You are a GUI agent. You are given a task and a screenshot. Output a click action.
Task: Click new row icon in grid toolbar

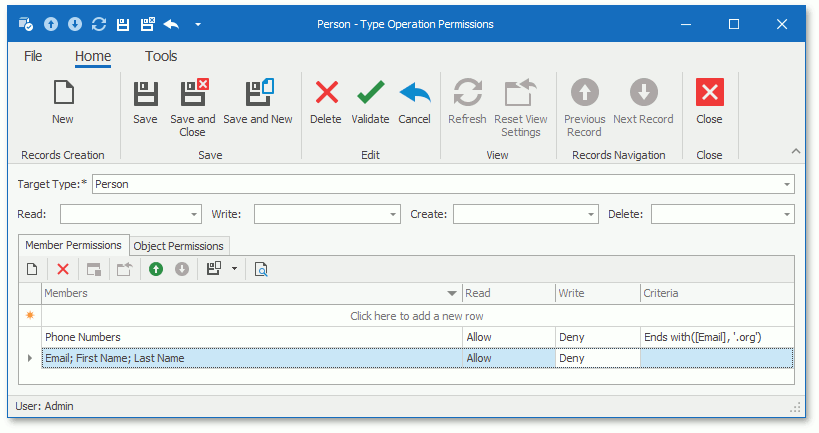click(32, 269)
